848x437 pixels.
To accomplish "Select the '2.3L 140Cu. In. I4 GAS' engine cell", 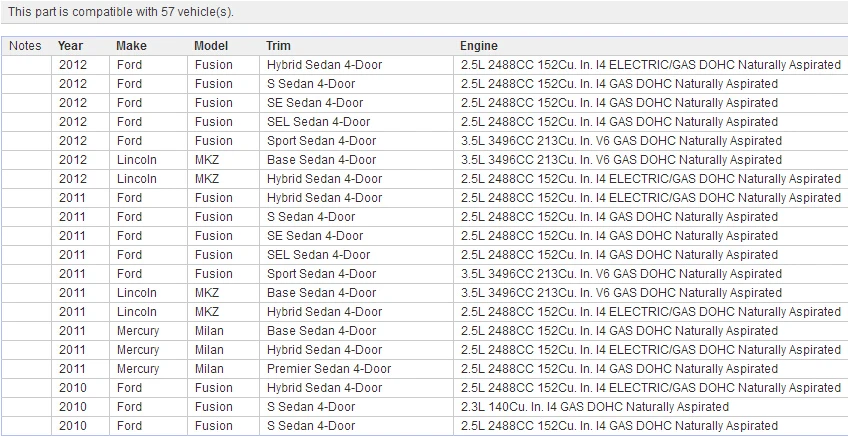I will pyautogui.click(x=595, y=407).
